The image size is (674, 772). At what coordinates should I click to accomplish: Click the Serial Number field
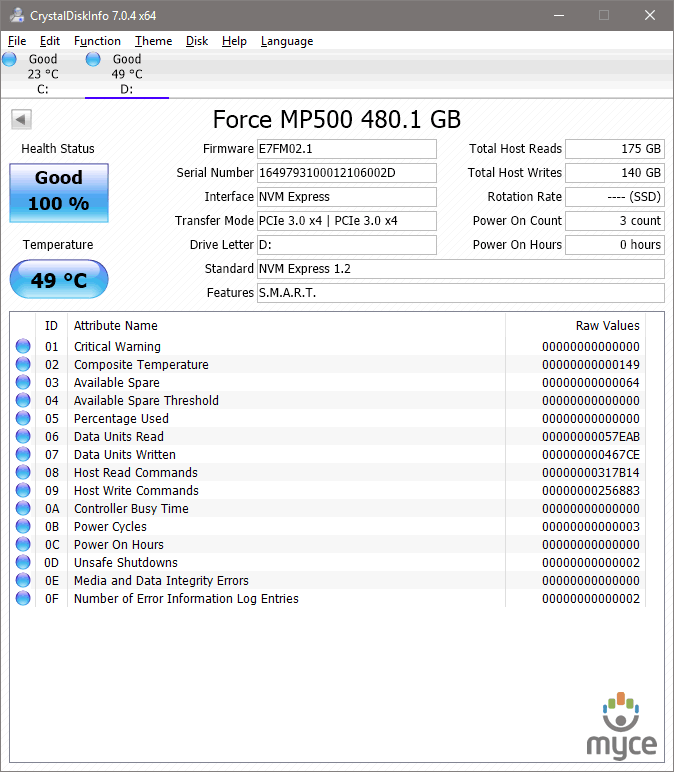[x=347, y=173]
